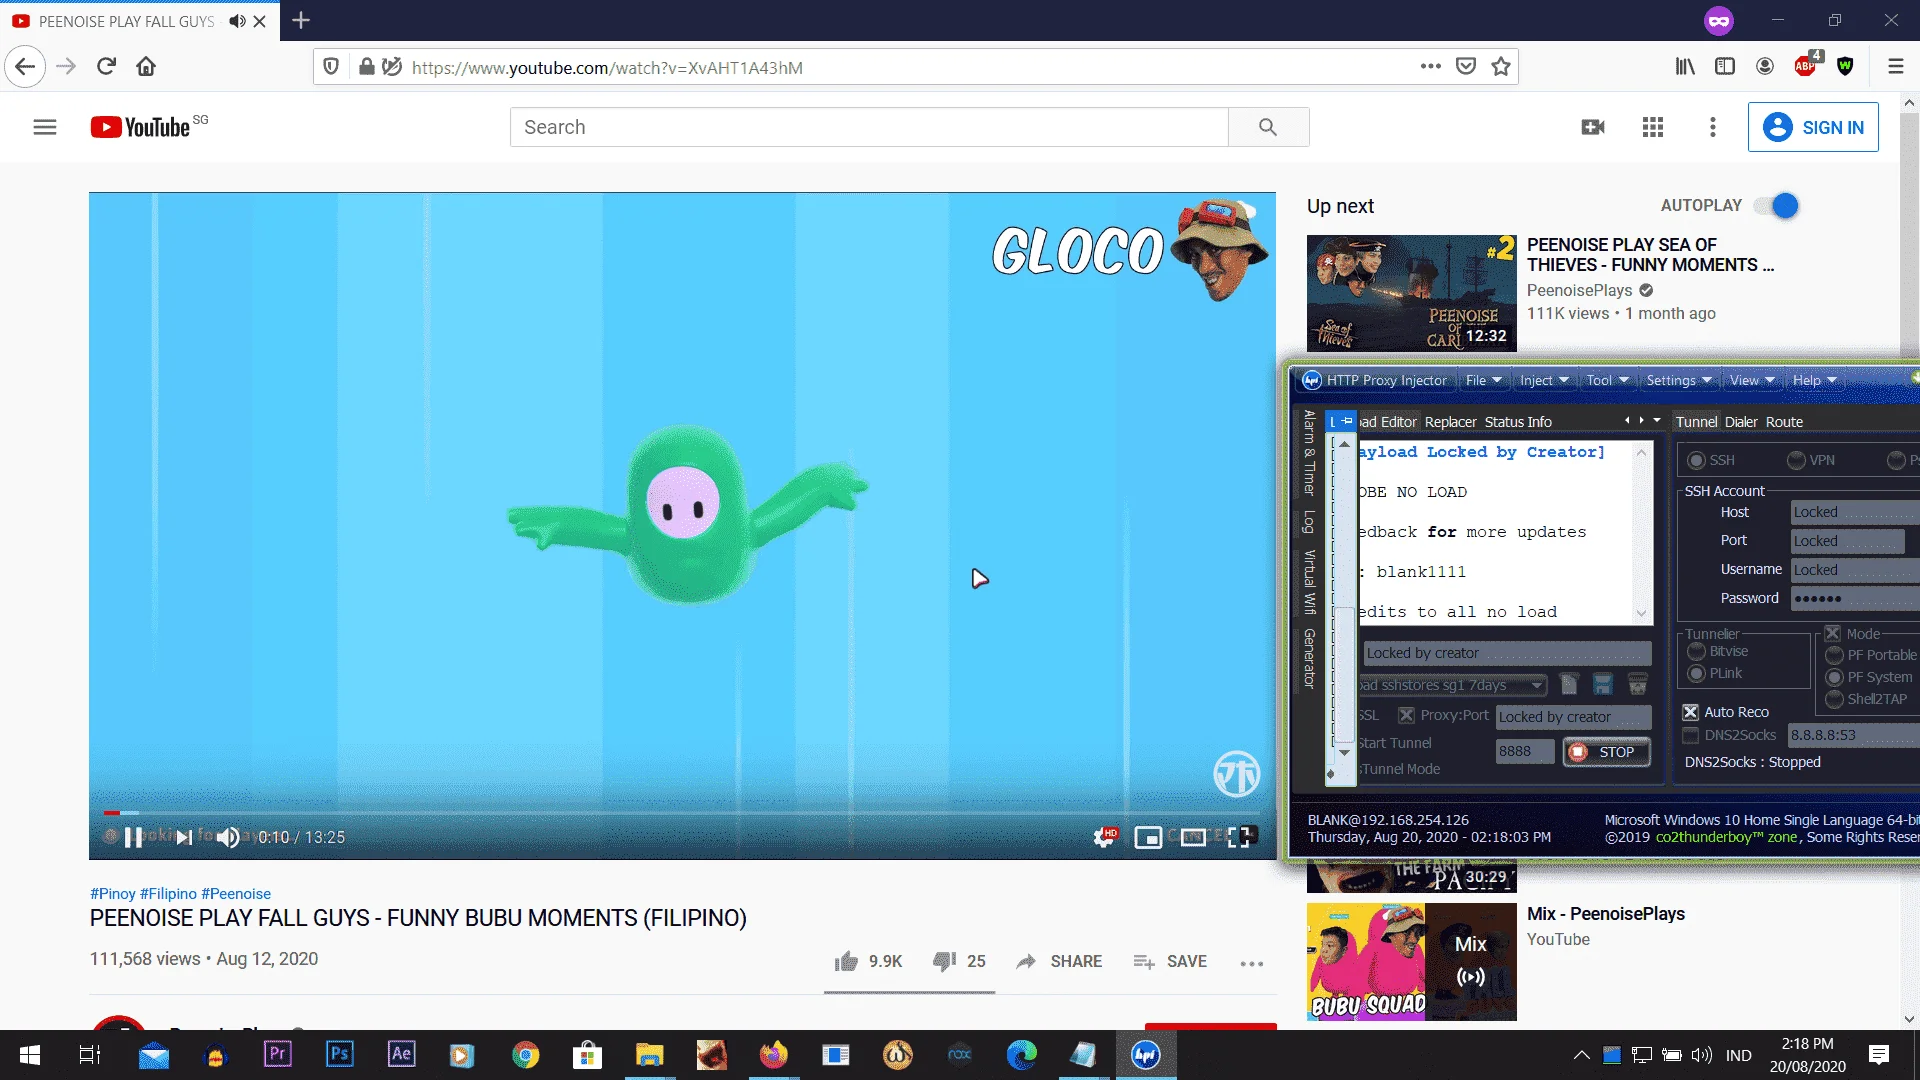The image size is (1920, 1080).
Task: Open Adobe Photoshop from the taskbar
Action: tap(340, 1055)
